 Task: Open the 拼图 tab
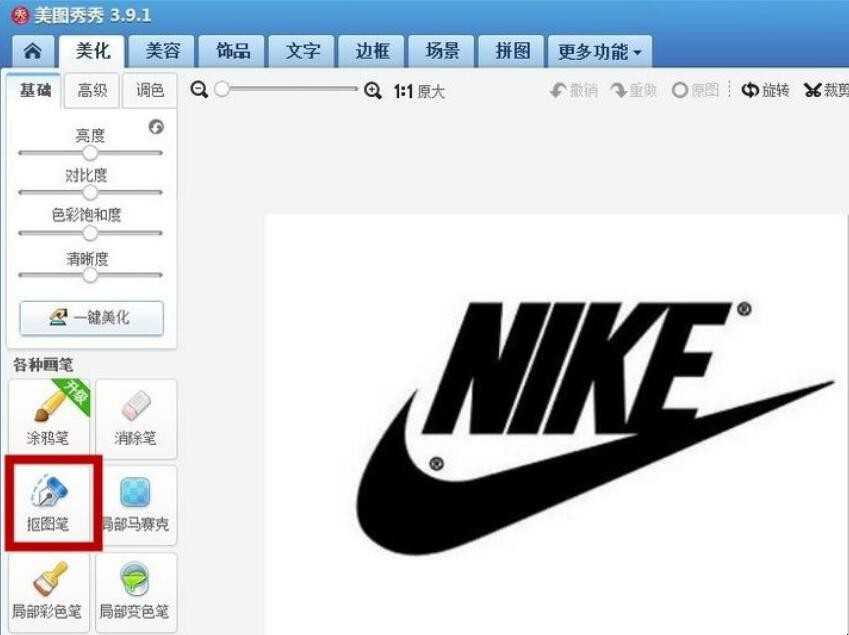pos(512,51)
